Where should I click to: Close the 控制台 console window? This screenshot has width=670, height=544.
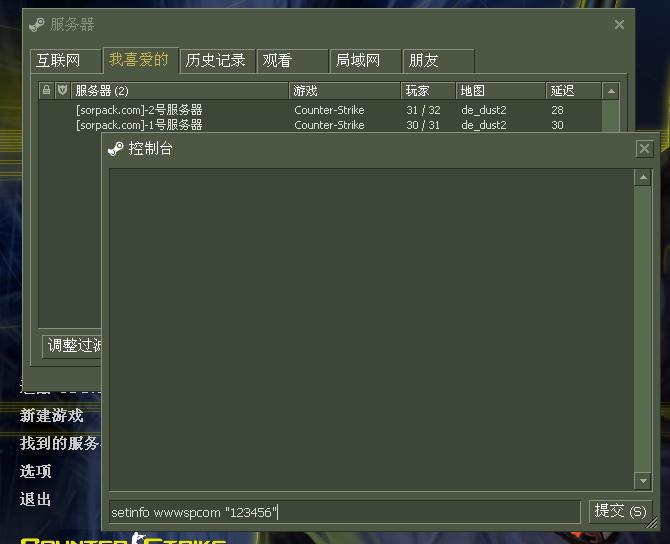pos(644,149)
